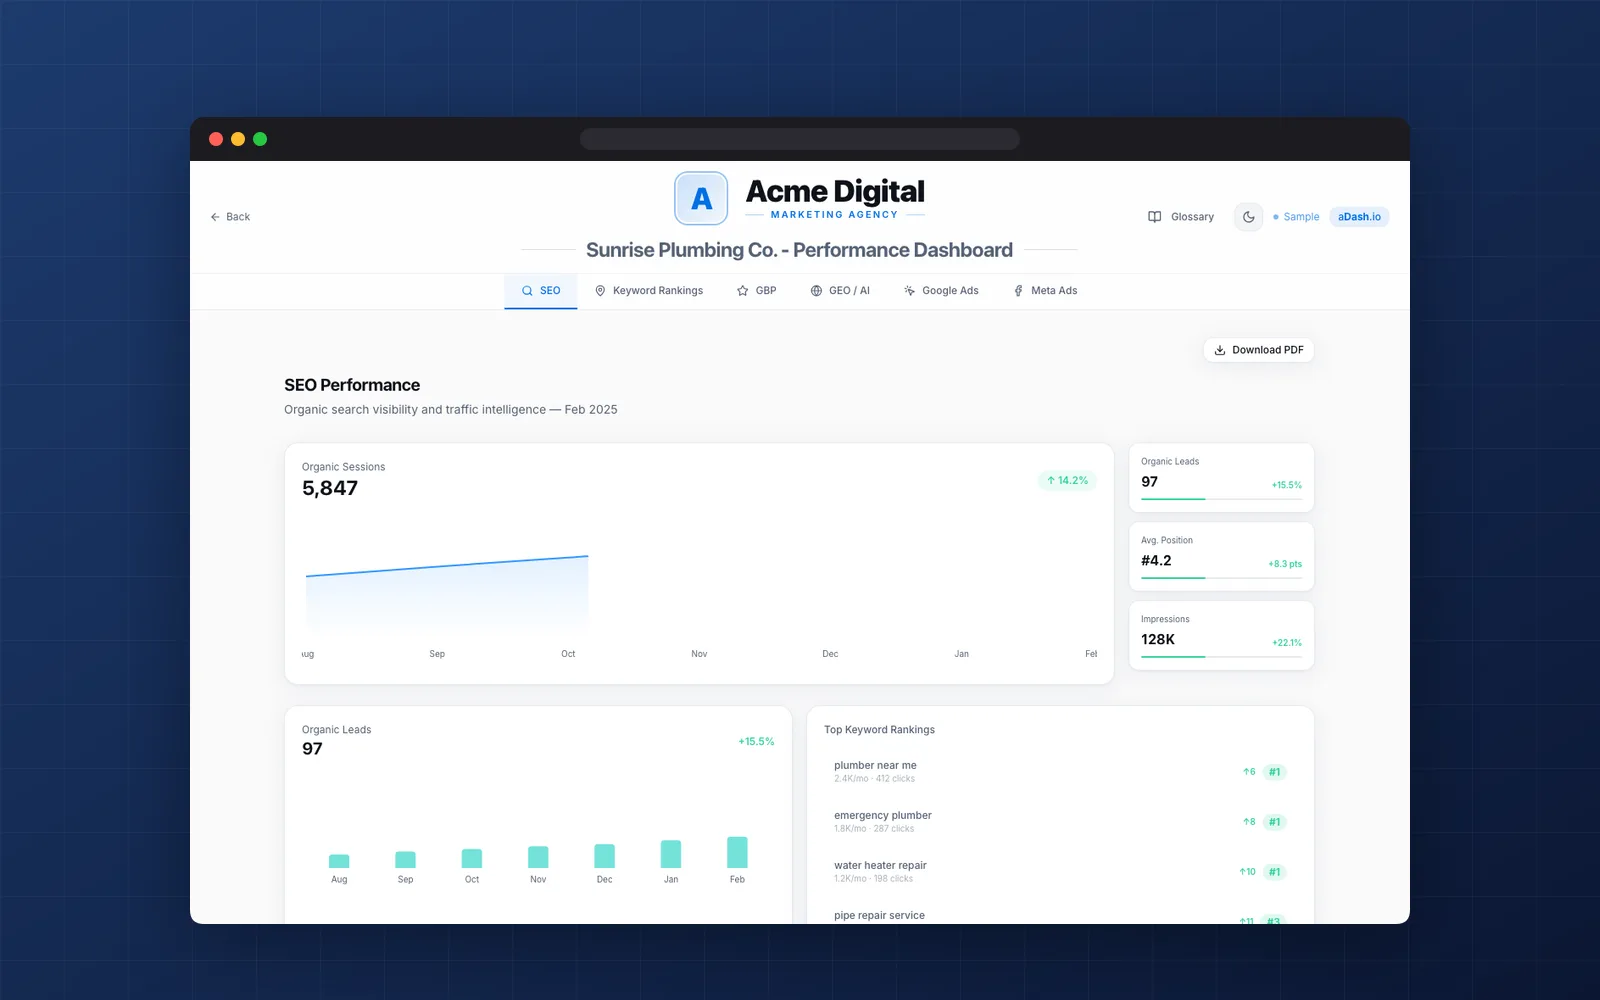Click the dashboard title Sunrise Plumbing Co.
The image size is (1600, 1000).
tap(799, 250)
